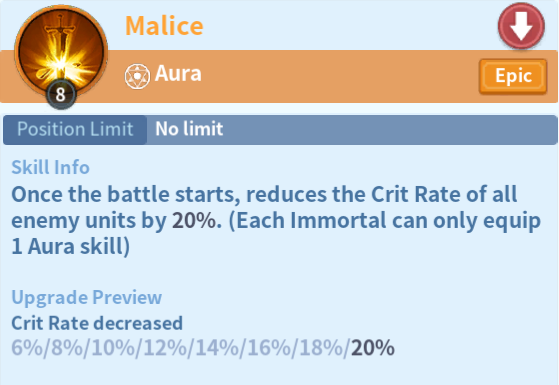Select the 10% upgrade level value

tap(113, 348)
